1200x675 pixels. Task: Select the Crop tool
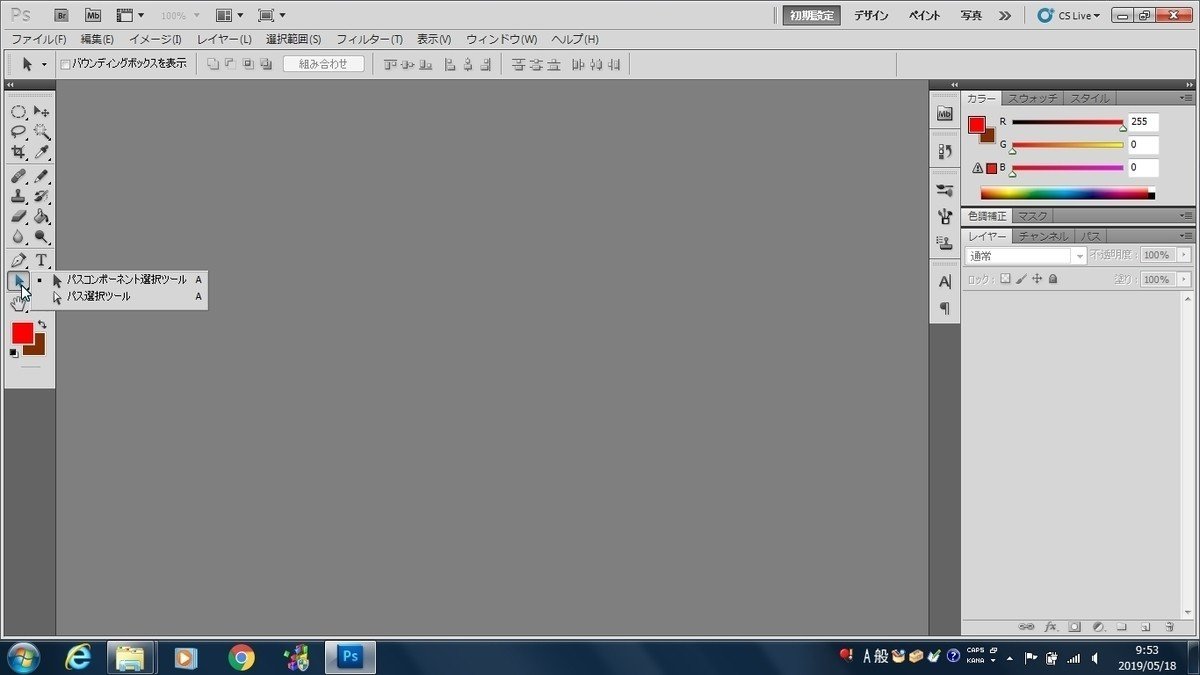18,153
